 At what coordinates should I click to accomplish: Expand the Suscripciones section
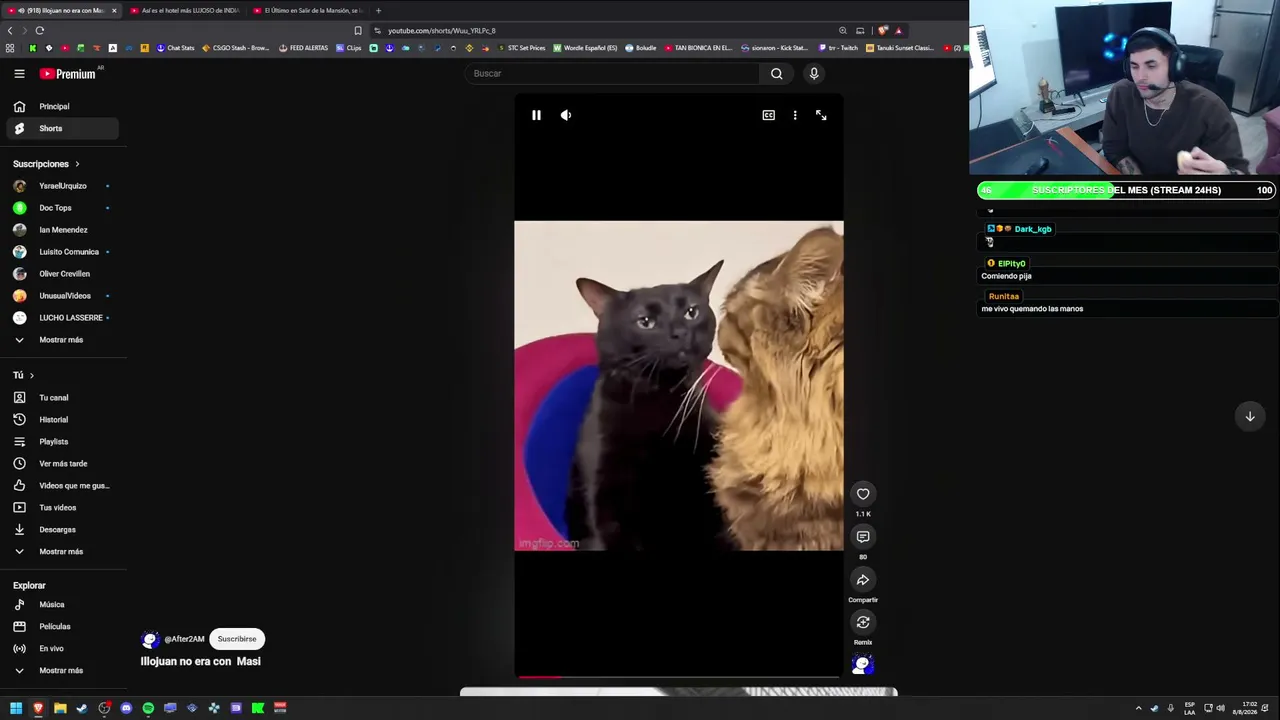[x=46, y=164]
